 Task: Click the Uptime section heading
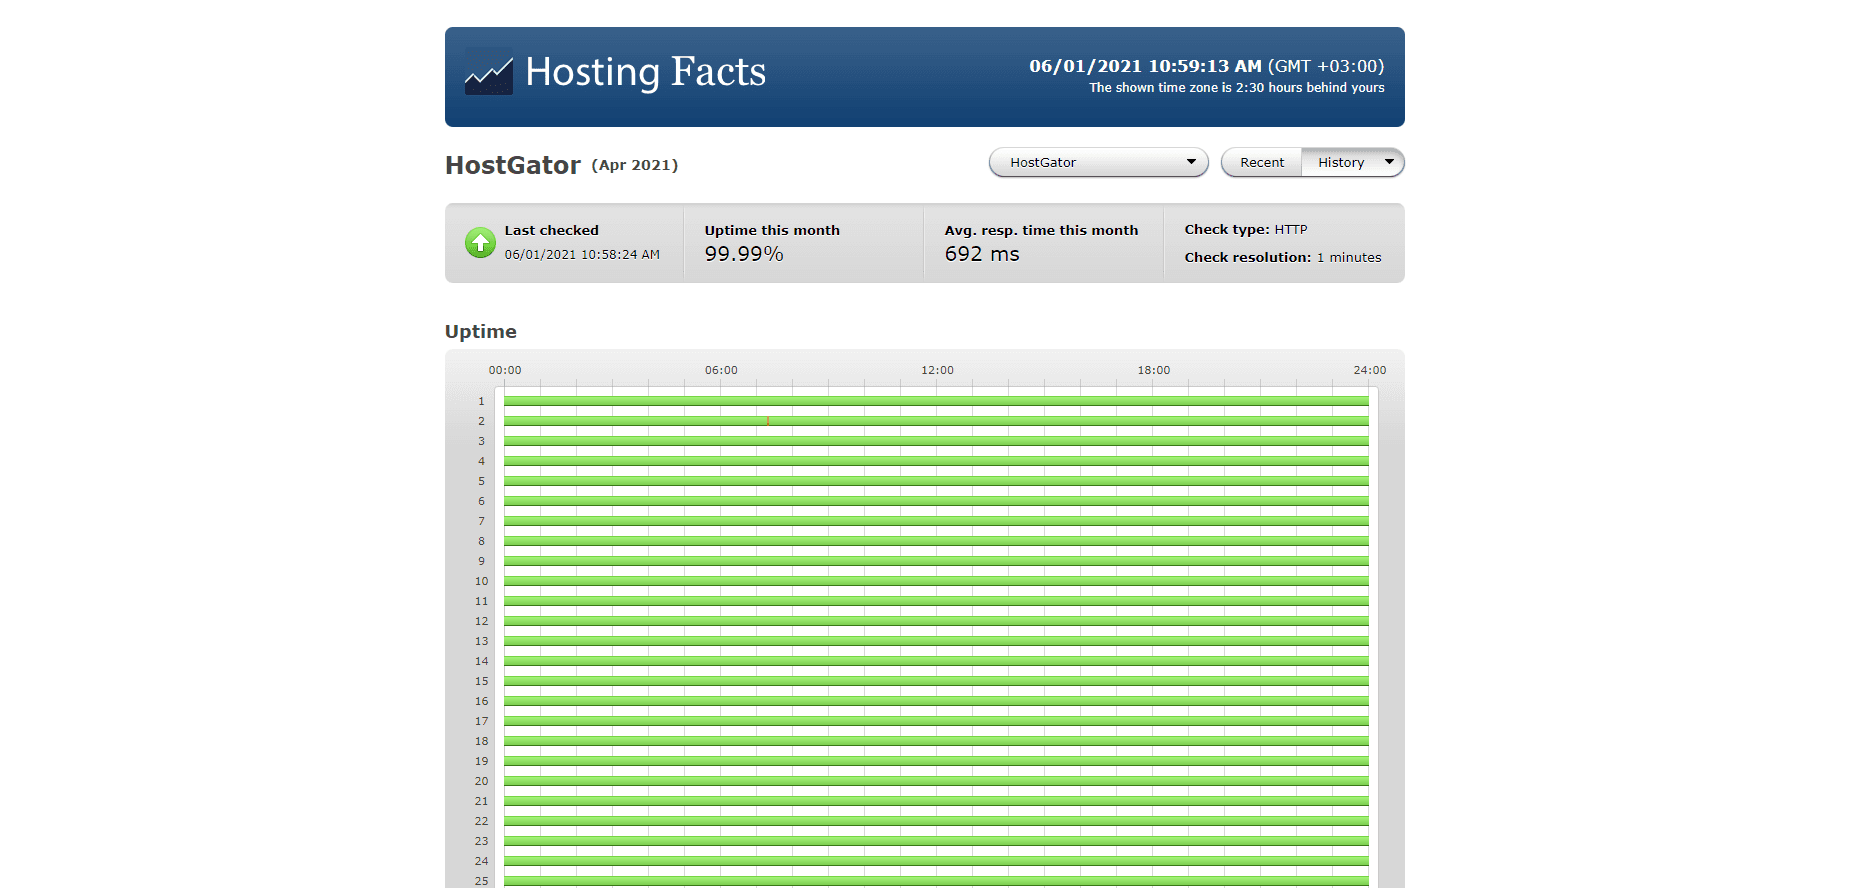481,331
